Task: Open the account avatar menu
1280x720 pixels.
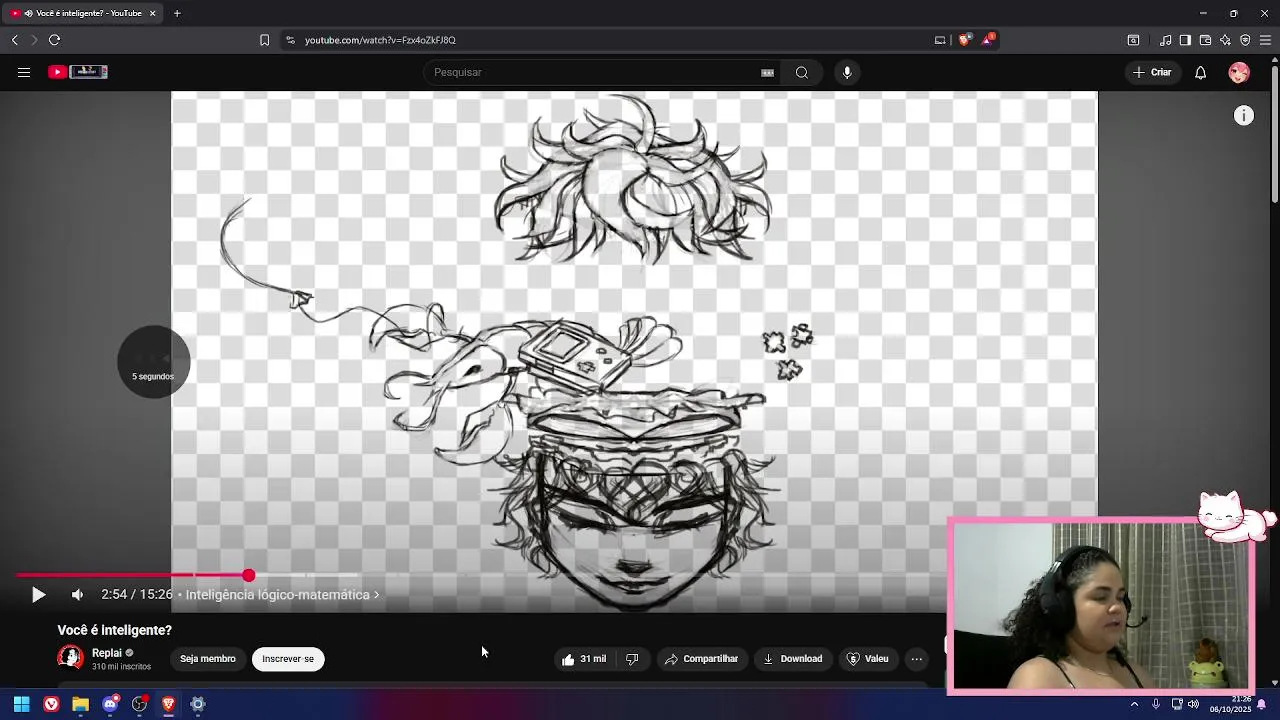Action: (1239, 72)
